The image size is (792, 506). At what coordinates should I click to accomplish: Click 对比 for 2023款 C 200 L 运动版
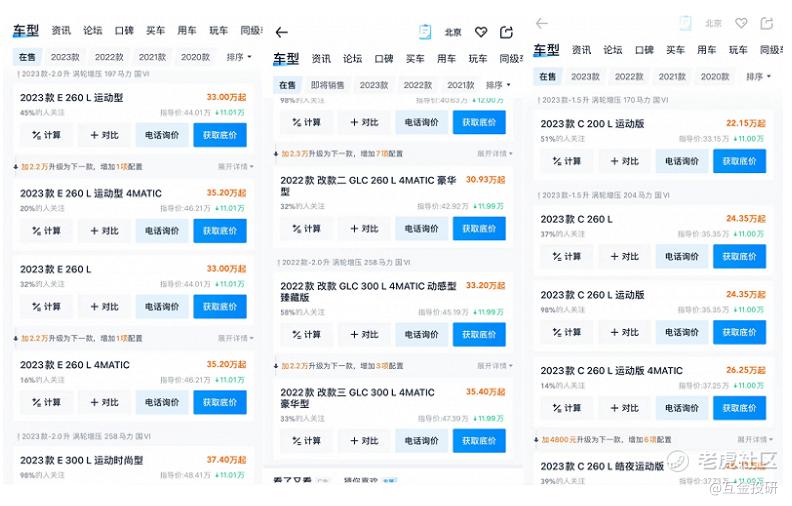(x=624, y=161)
